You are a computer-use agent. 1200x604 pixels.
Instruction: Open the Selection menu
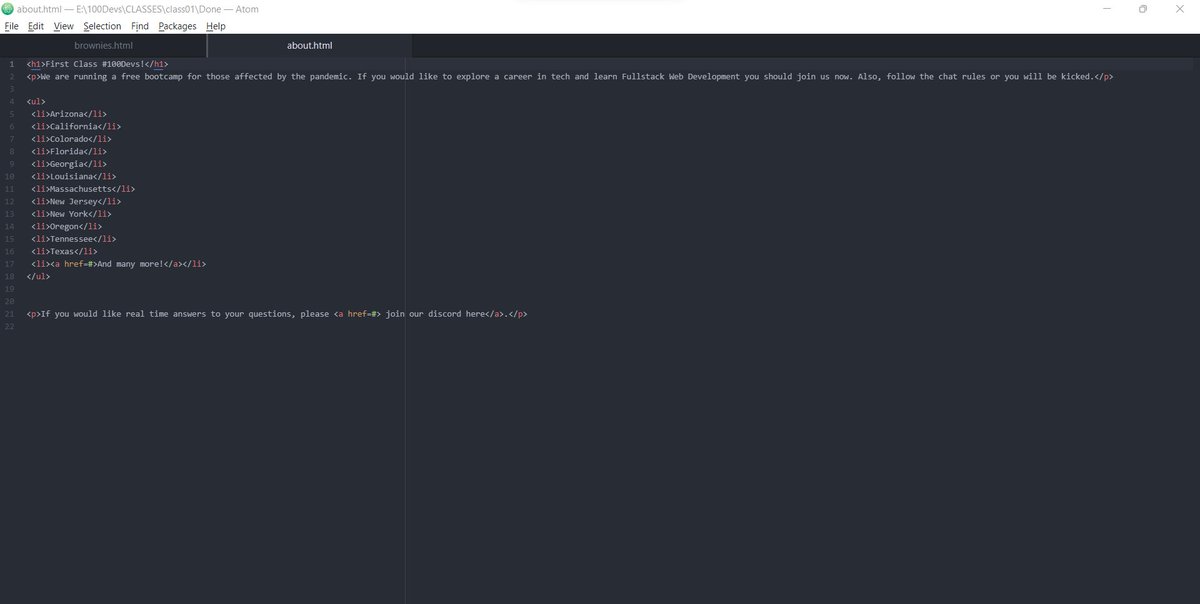(101, 26)
